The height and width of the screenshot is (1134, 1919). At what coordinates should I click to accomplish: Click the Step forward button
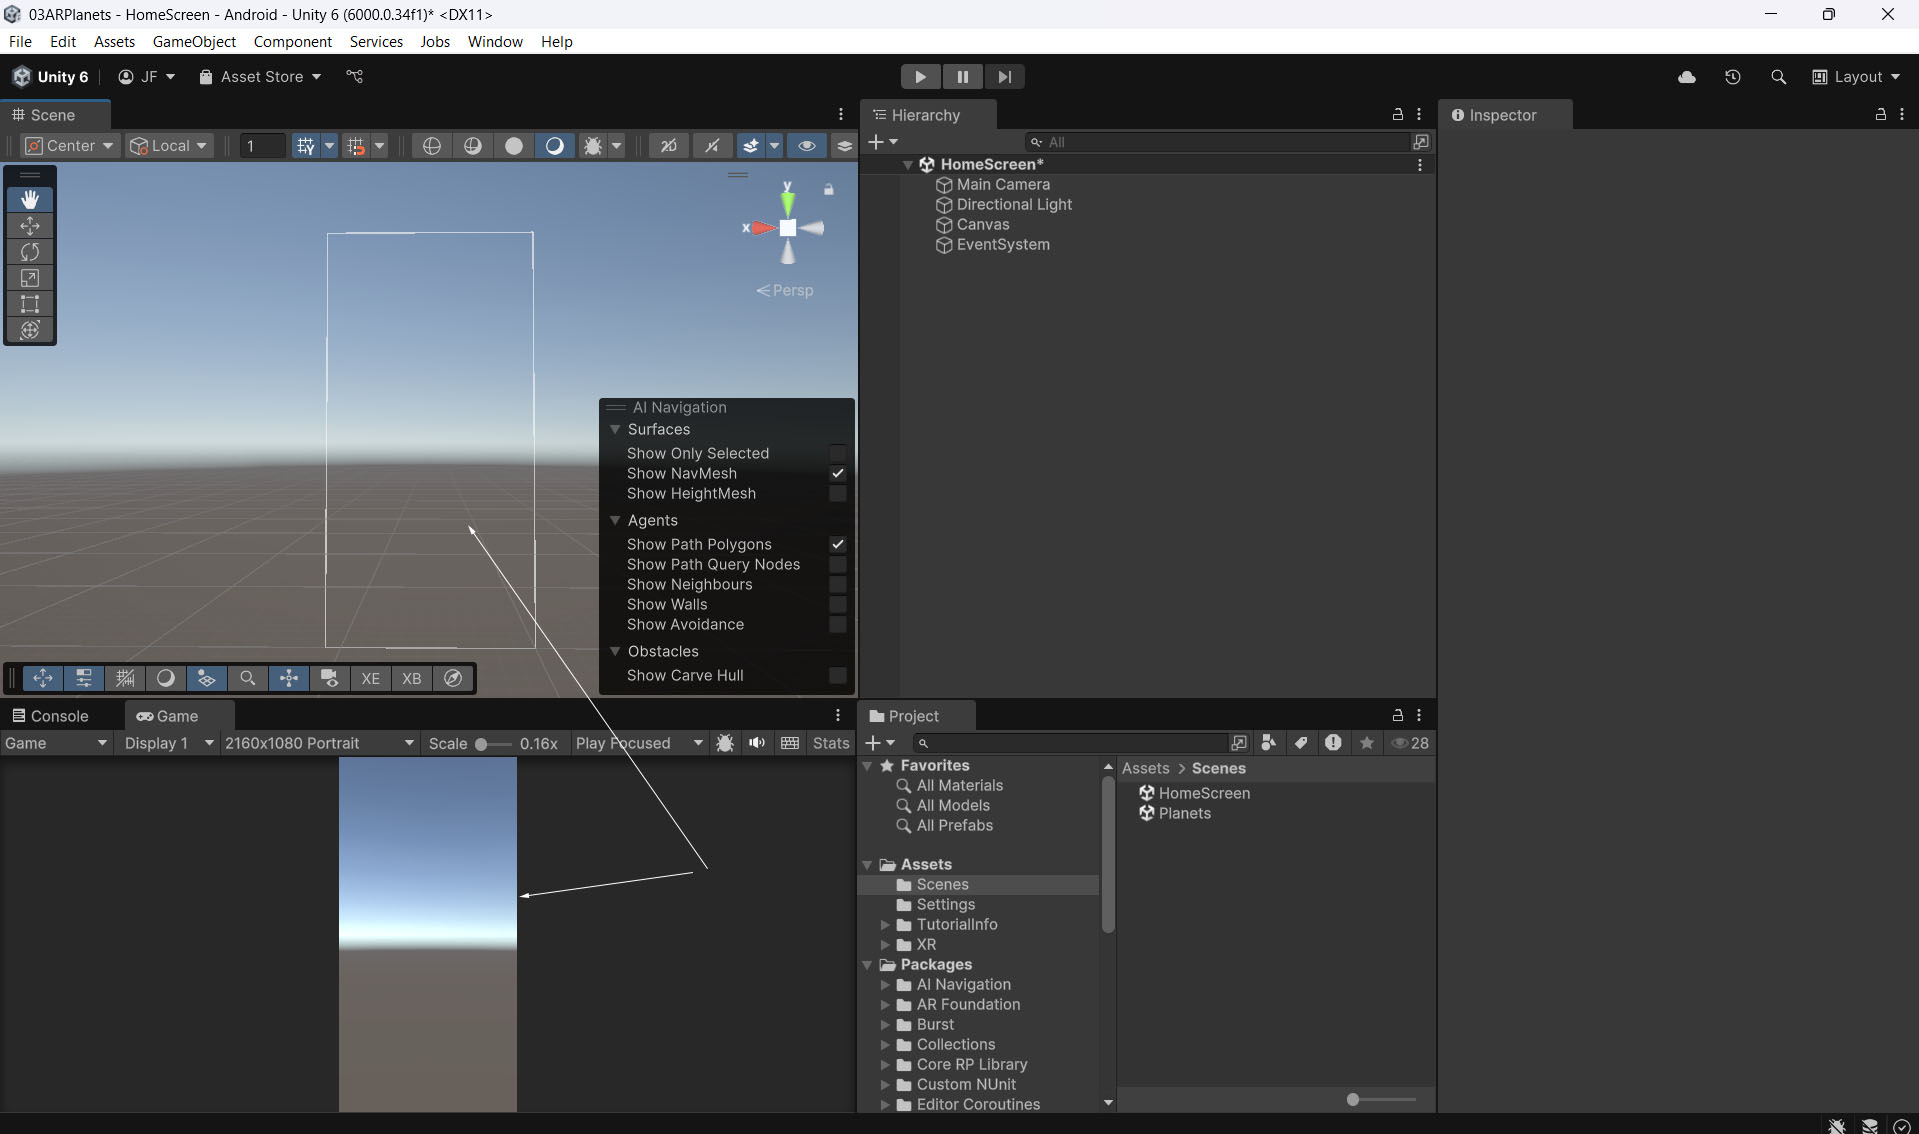tap(1004, 77)
